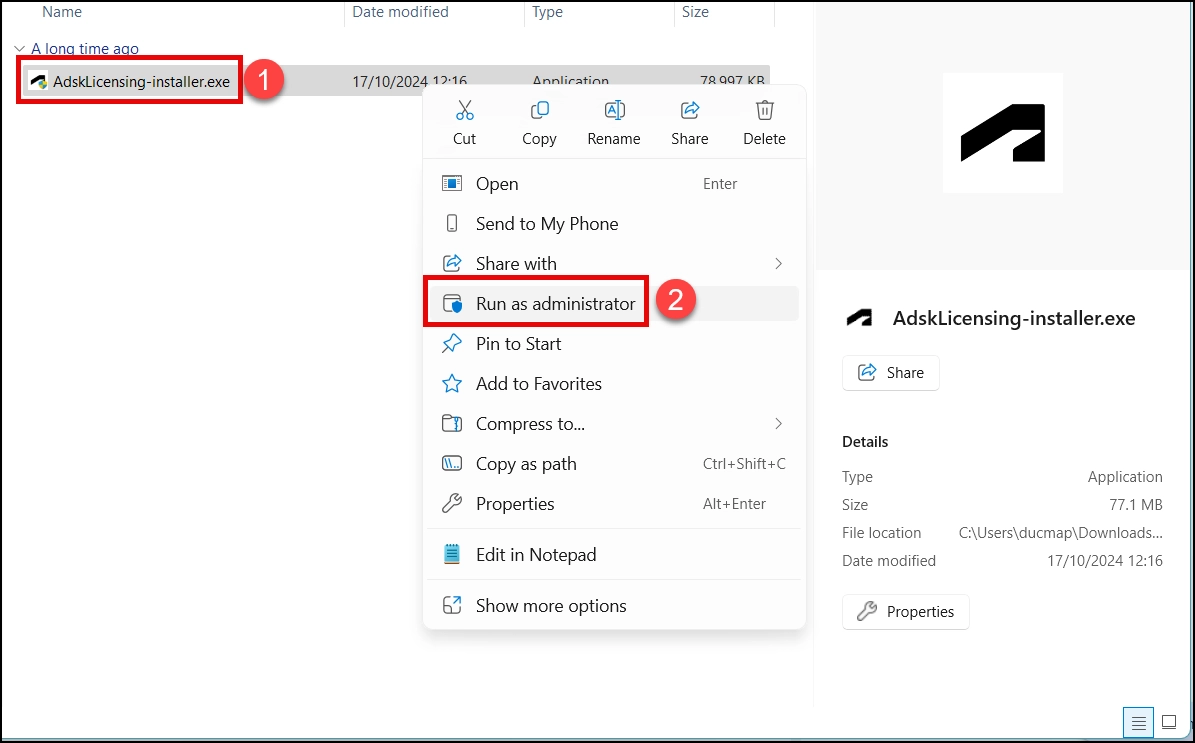Image resolution: width=1195 pixels, height=743 pixels.
Task: Collapse the 'A long time ago' group
Action: pyautogui.click(x=20, y=49)
